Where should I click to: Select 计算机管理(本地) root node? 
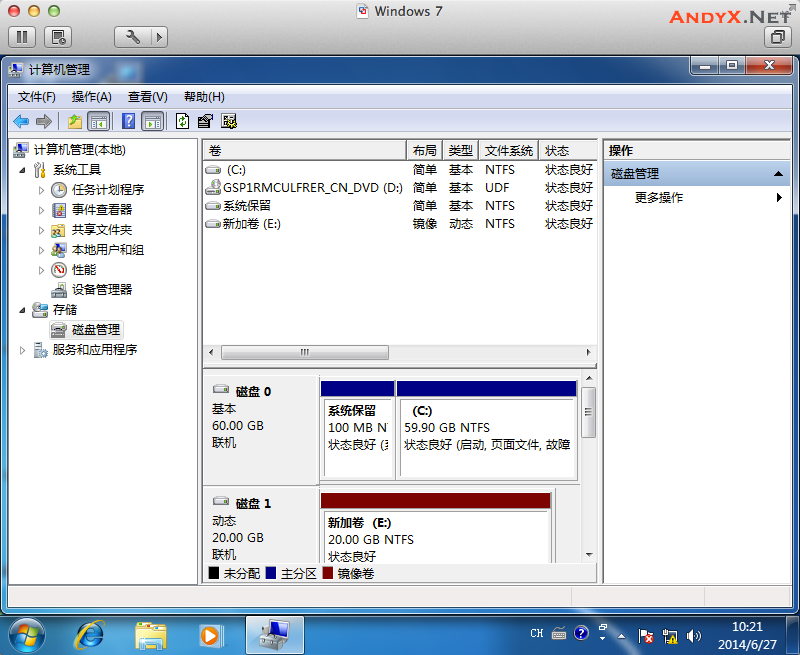(80, 149)
